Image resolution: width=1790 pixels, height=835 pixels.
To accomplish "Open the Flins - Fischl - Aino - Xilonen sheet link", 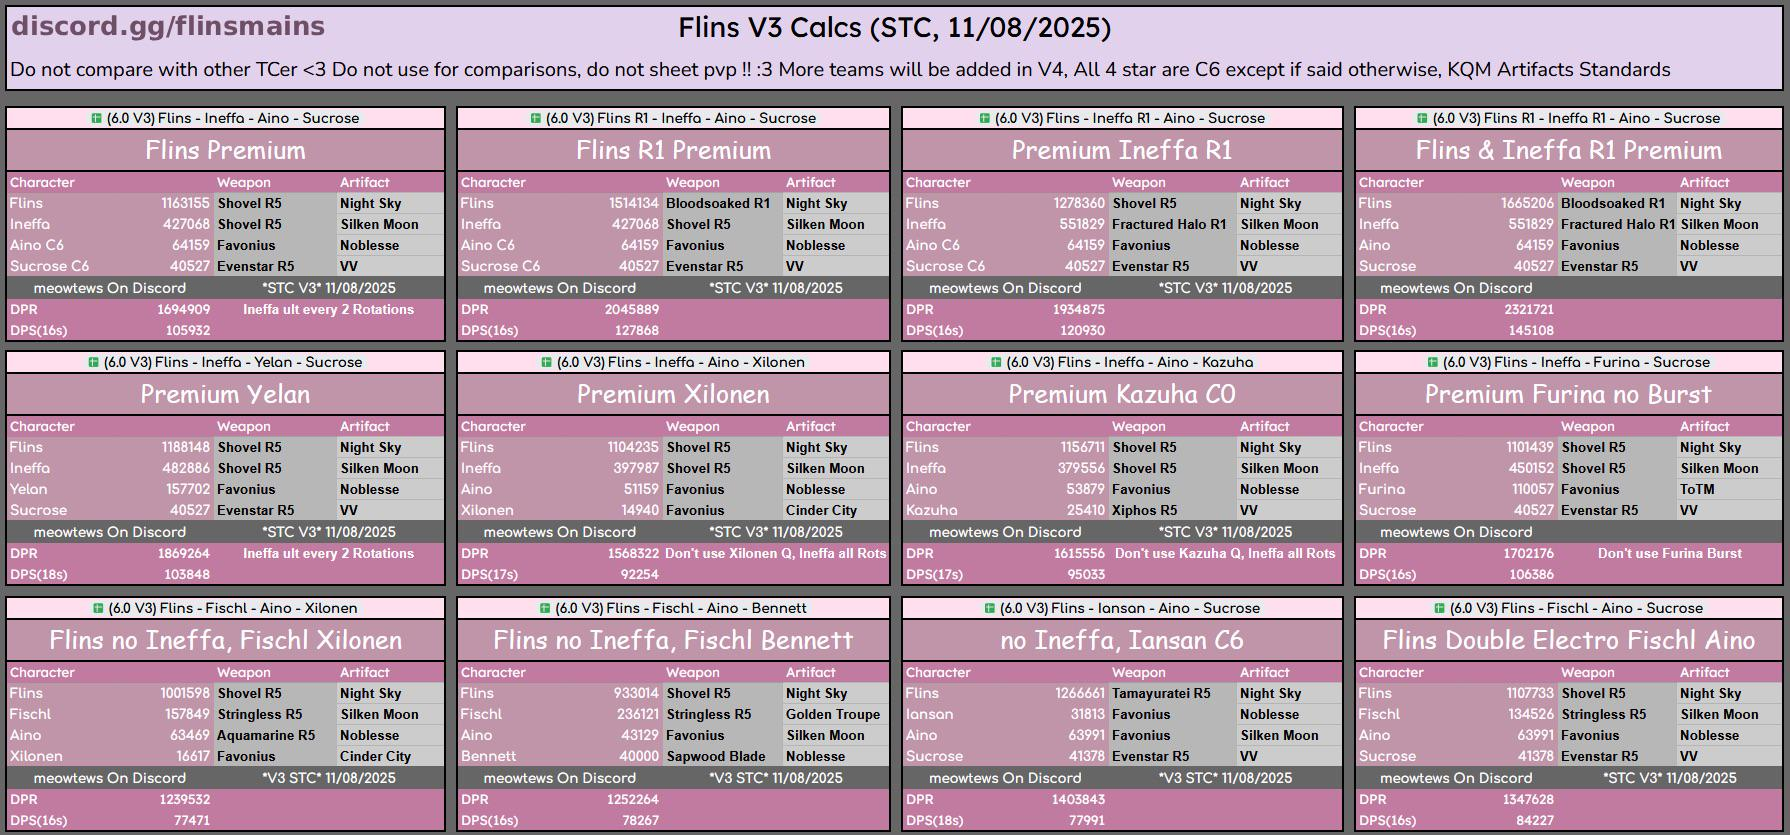I will [232, 608].
